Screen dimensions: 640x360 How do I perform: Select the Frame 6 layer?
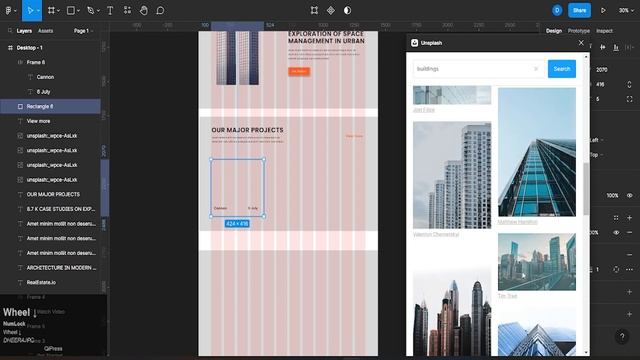50,62
